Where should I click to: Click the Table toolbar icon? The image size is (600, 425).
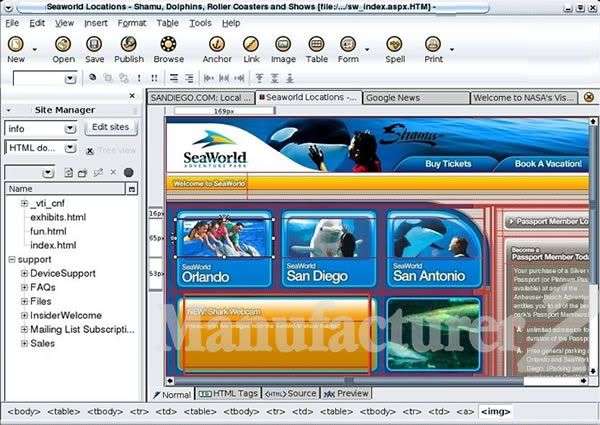(x=316, y=44)
